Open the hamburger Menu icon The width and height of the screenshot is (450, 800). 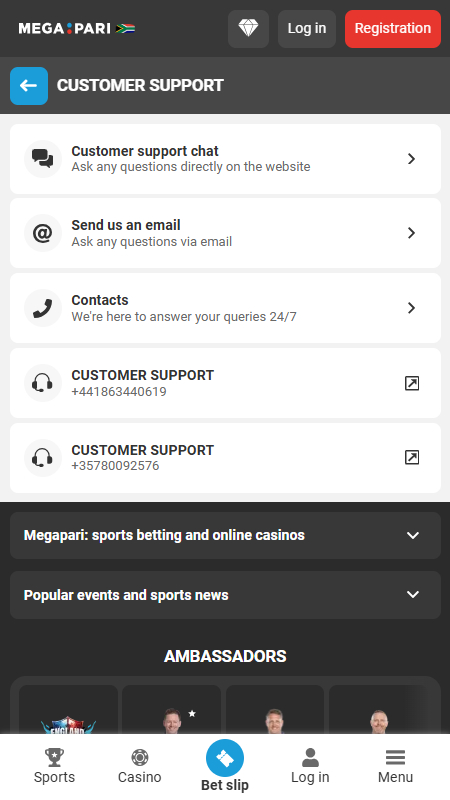(395, 758)
